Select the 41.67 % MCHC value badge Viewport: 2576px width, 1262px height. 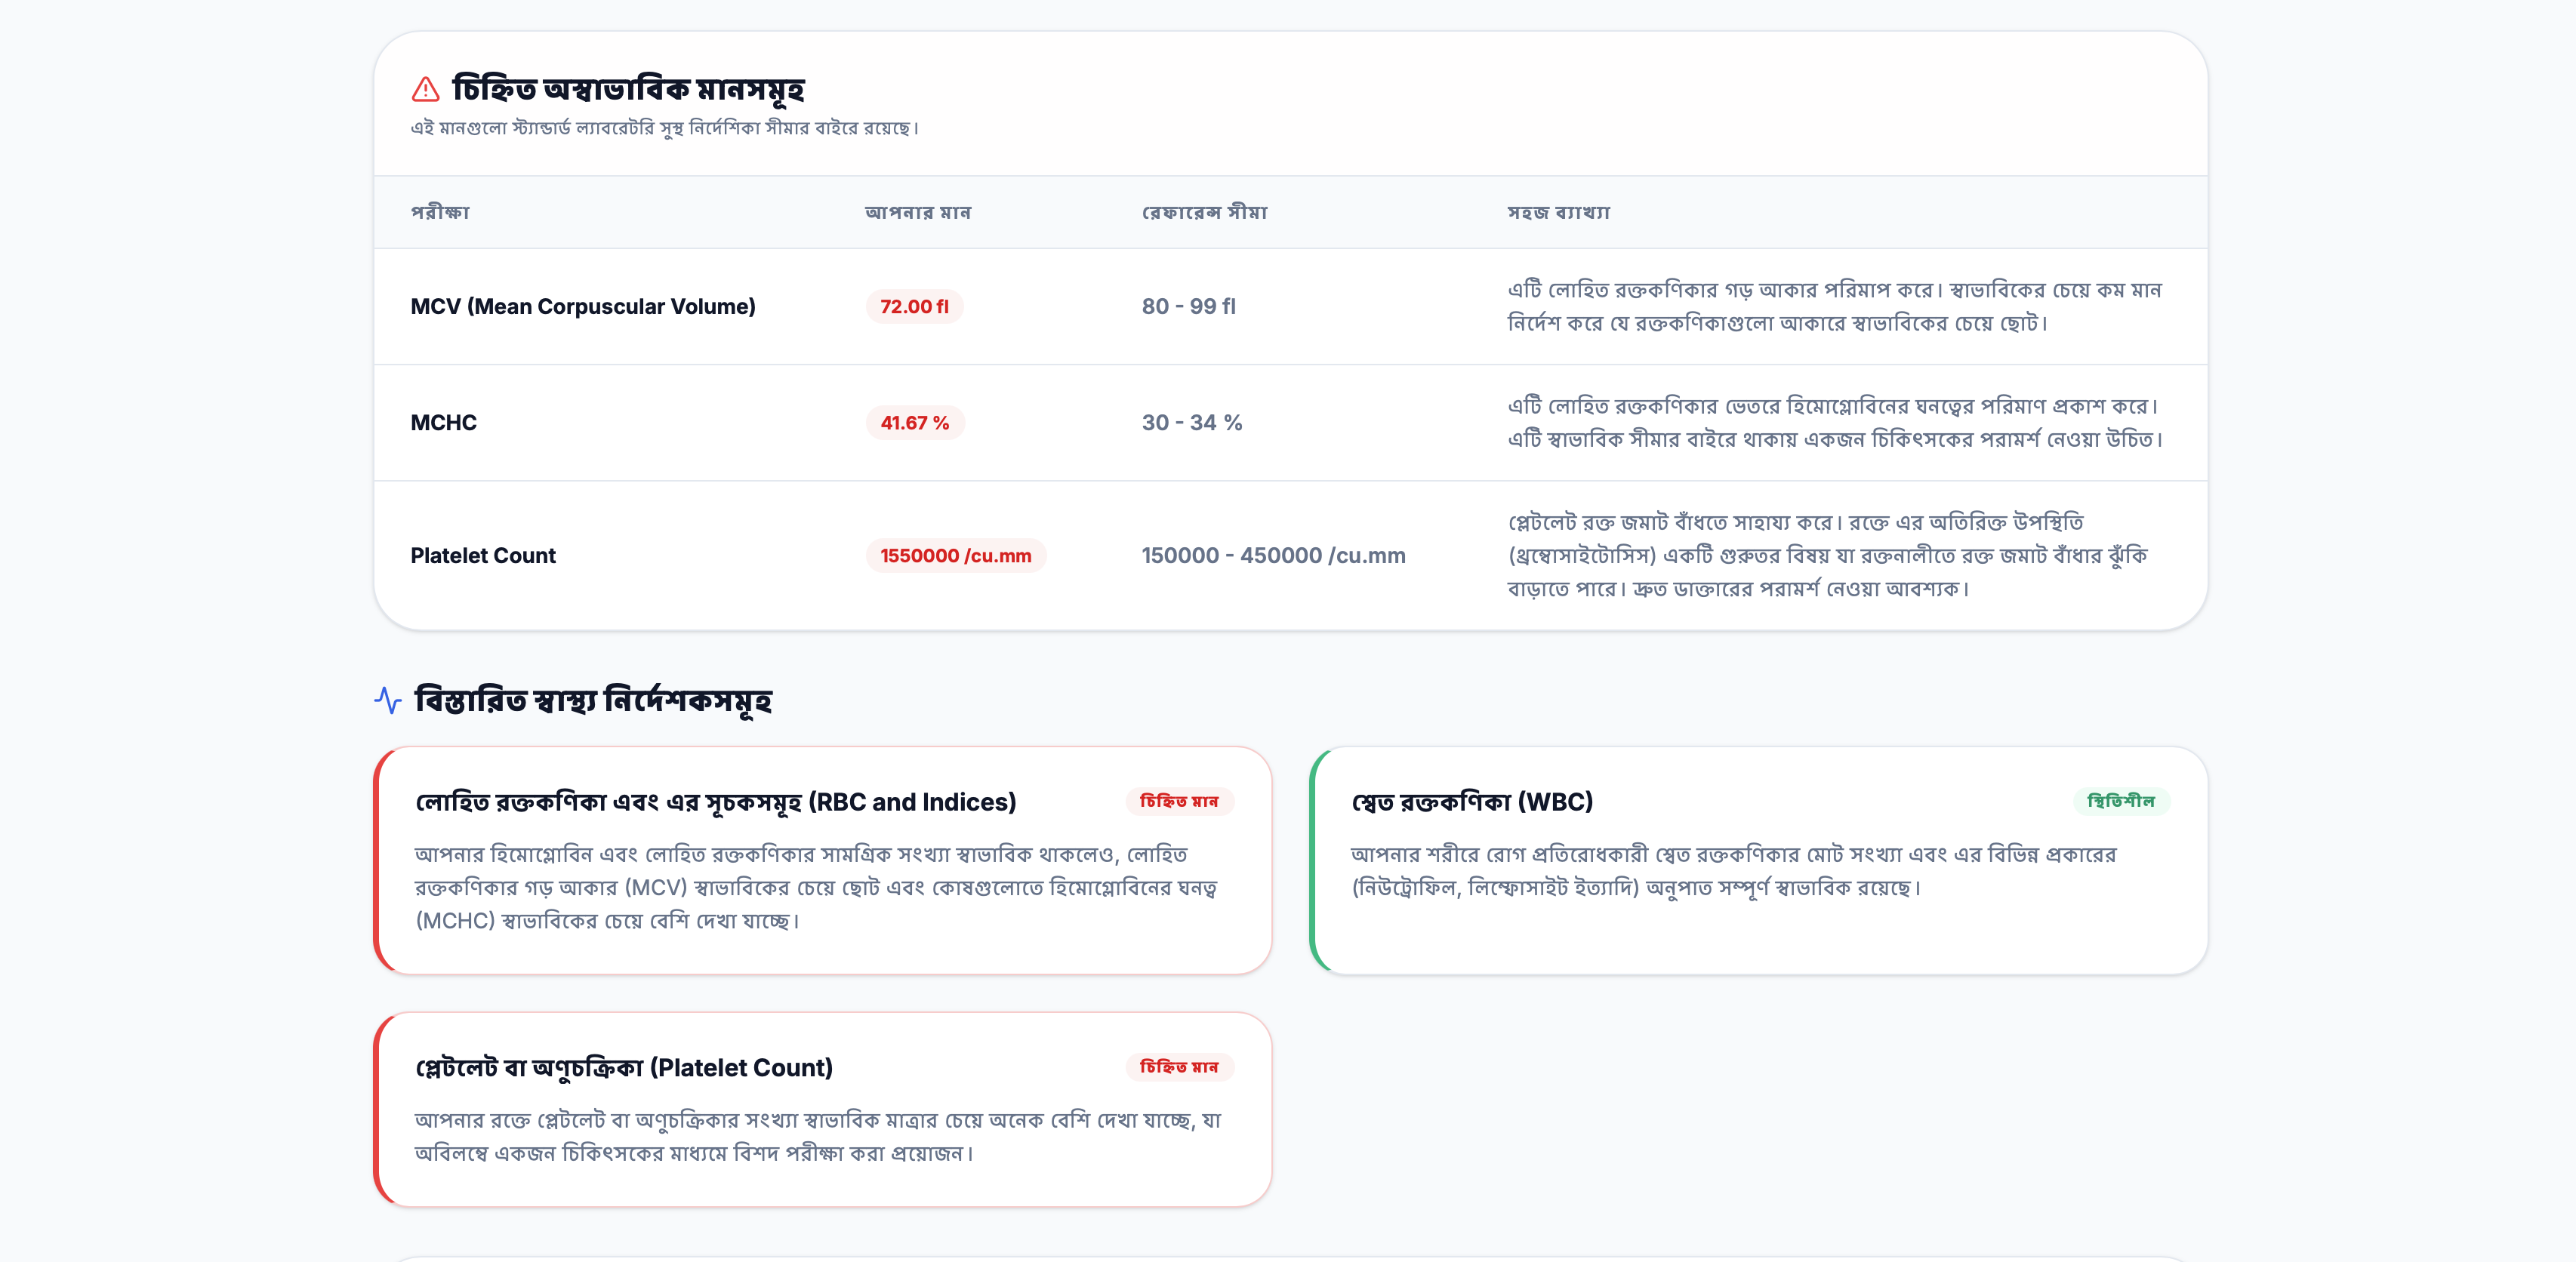pos(914,422)
